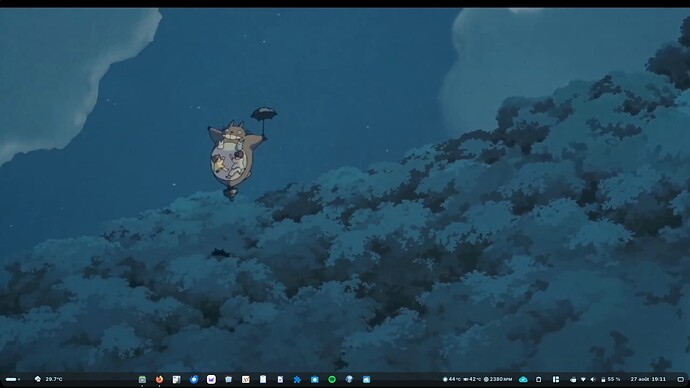The height and width of the screenshot is (388, 690).
Task: Open the blue extensions puzzle icon
Action: click(297, 379)
